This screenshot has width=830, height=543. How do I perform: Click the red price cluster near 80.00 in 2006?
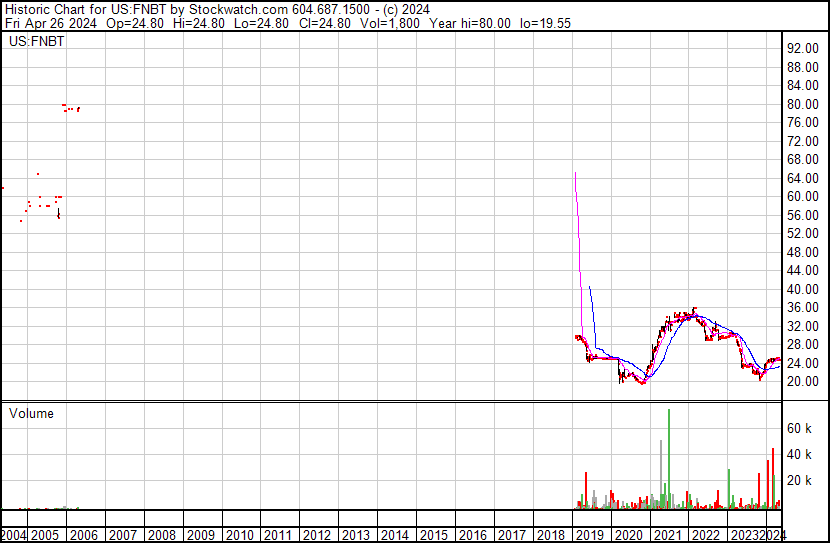click(71, 108)
